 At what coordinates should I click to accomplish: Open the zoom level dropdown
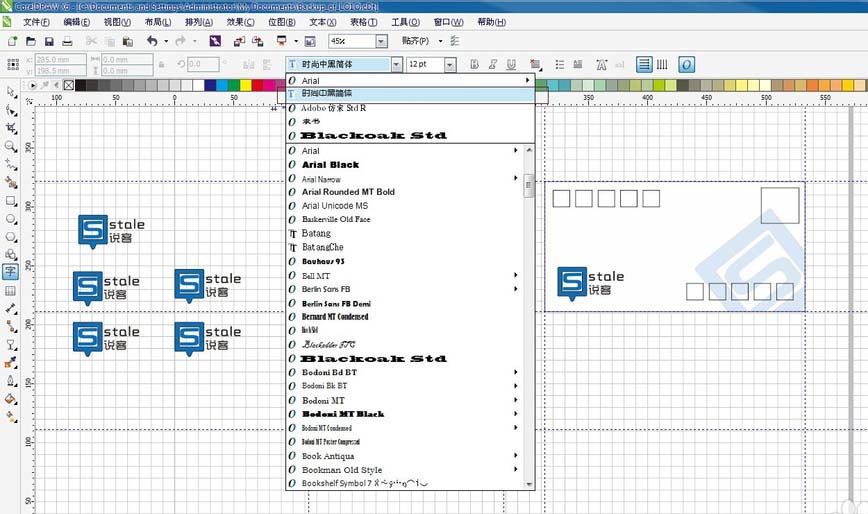pos(381,41)
